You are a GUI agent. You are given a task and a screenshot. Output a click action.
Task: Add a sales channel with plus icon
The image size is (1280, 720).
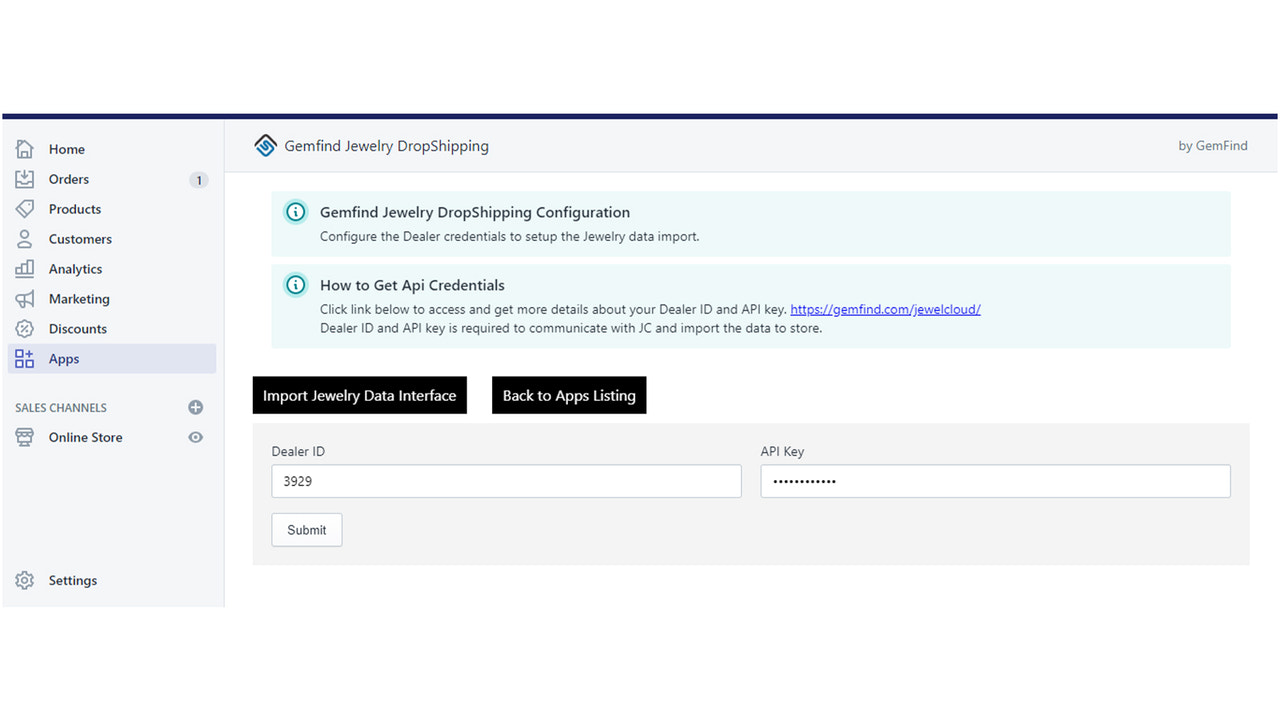coord(196,407)
